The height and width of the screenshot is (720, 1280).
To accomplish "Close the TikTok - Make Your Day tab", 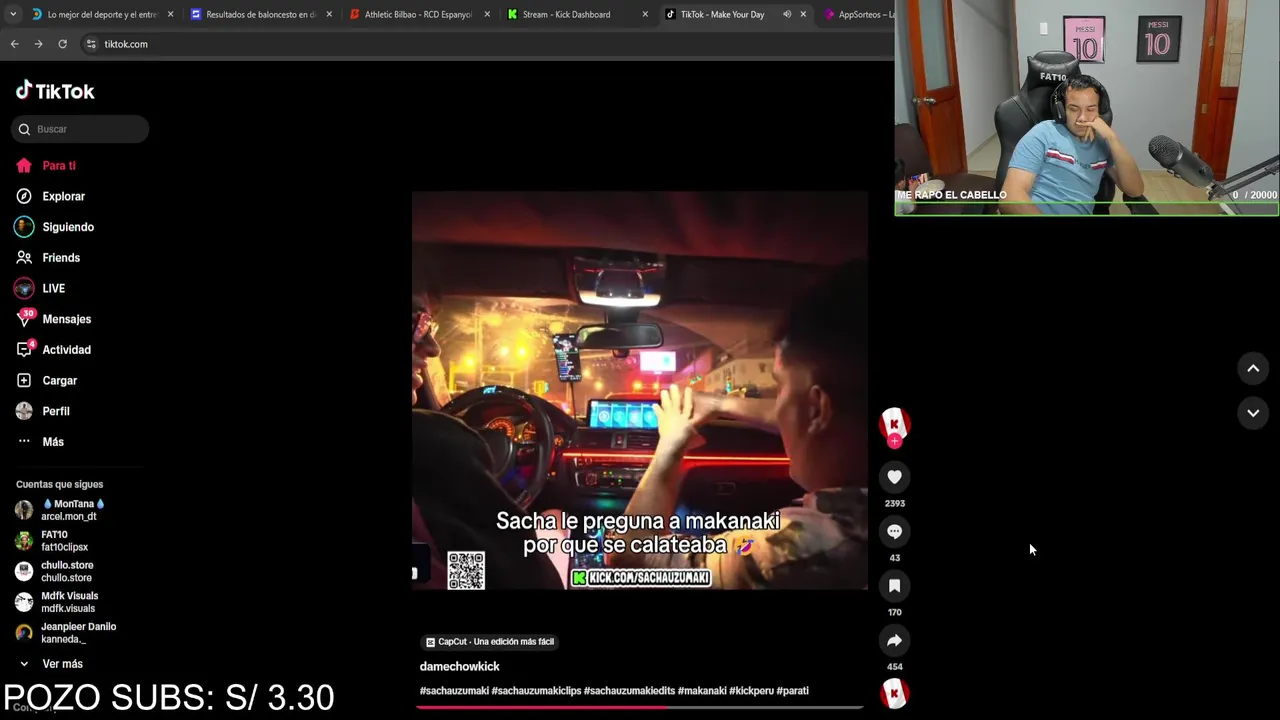I will 803,14.
